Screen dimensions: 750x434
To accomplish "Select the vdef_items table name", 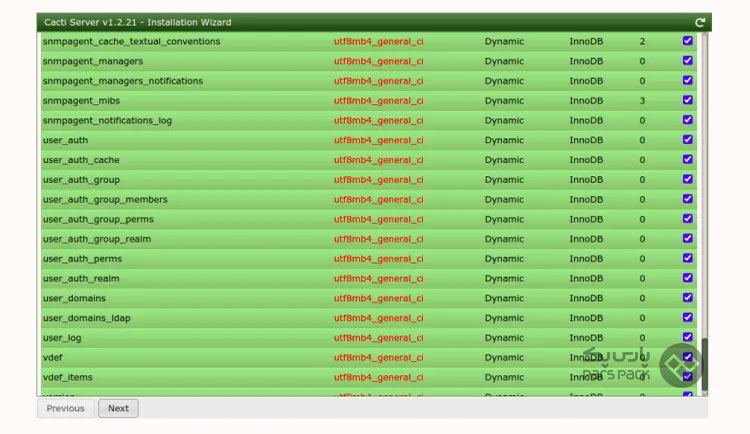I will pos(67,378).
